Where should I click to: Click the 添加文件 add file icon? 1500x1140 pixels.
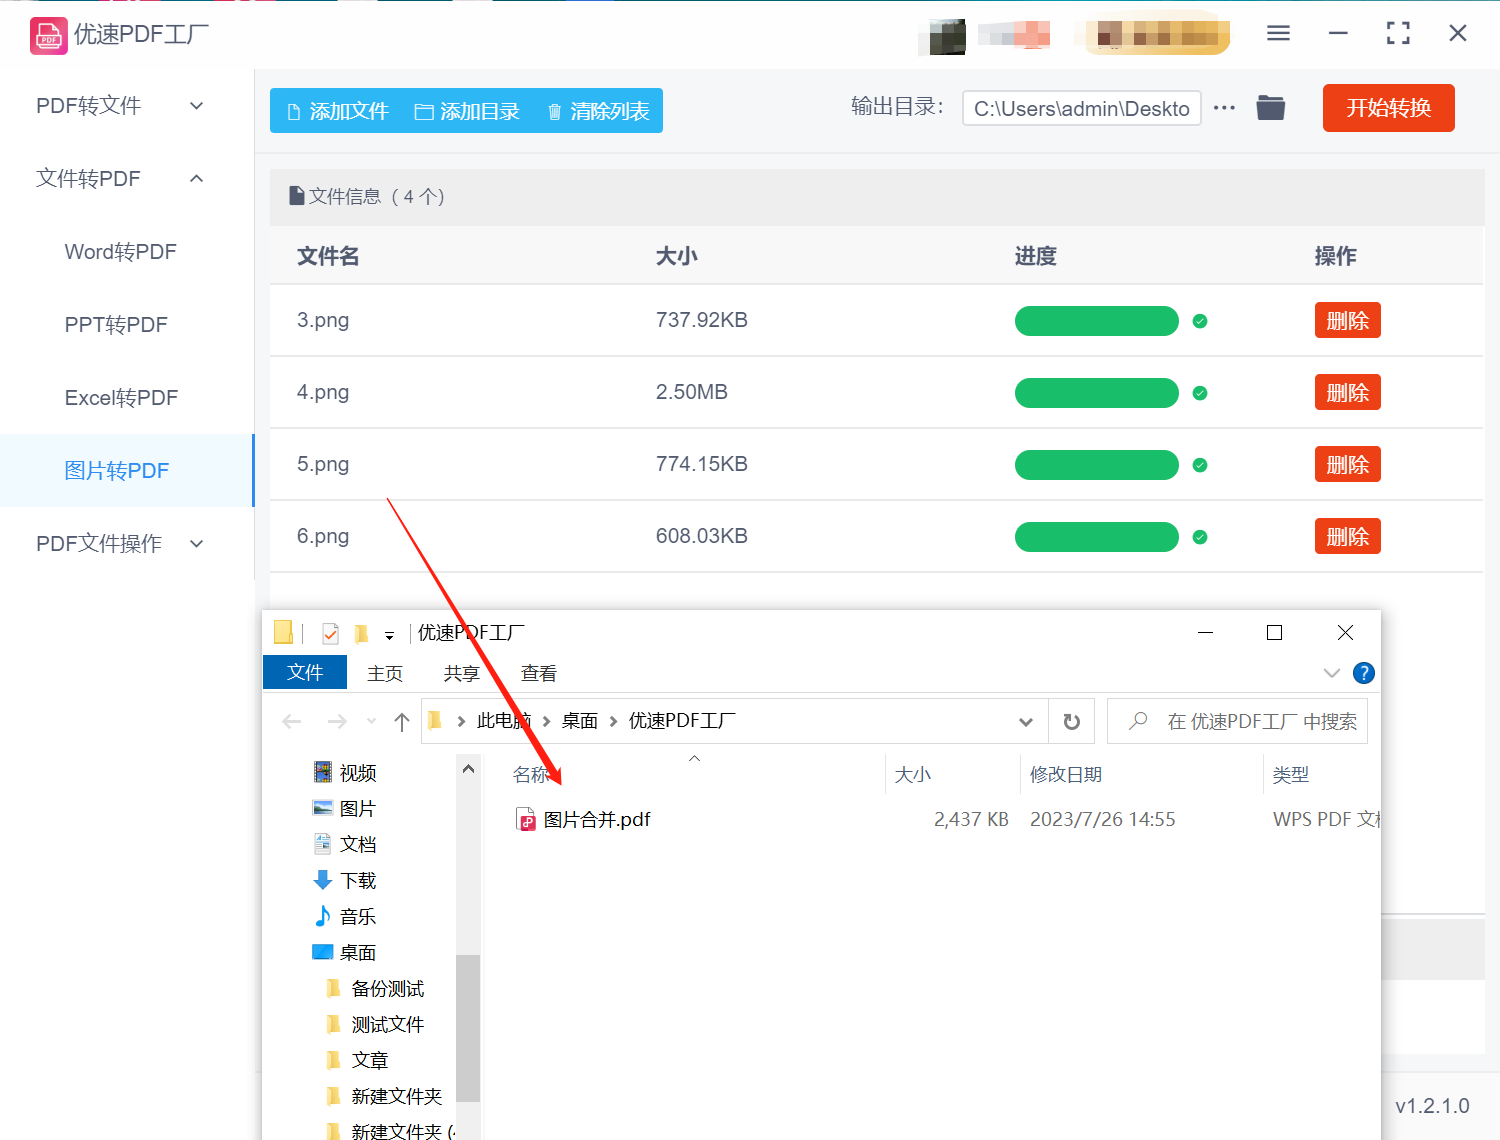tap(295, 111)
